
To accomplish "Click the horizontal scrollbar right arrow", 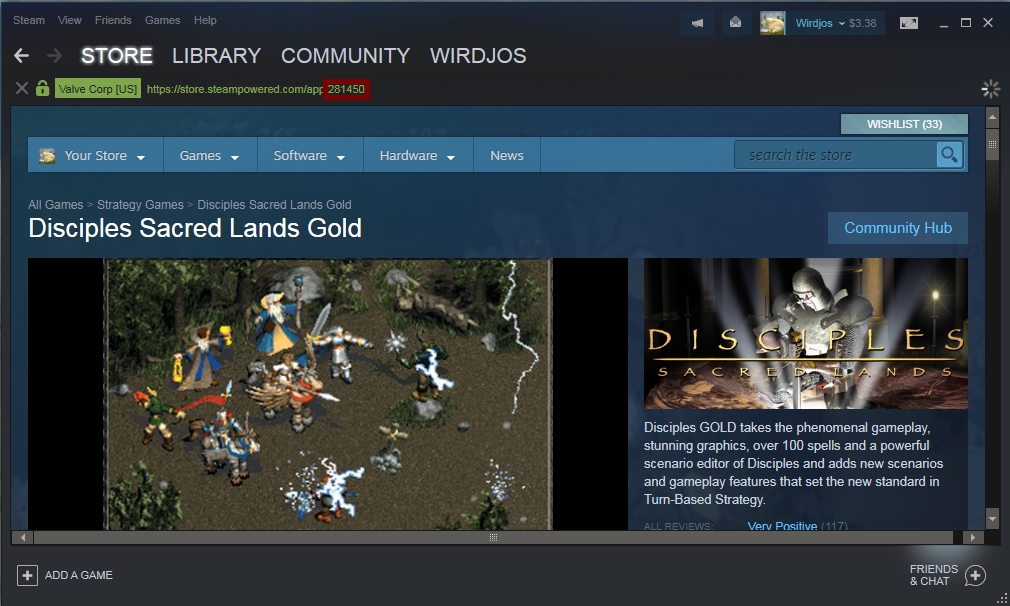I will tap(973, 537).
